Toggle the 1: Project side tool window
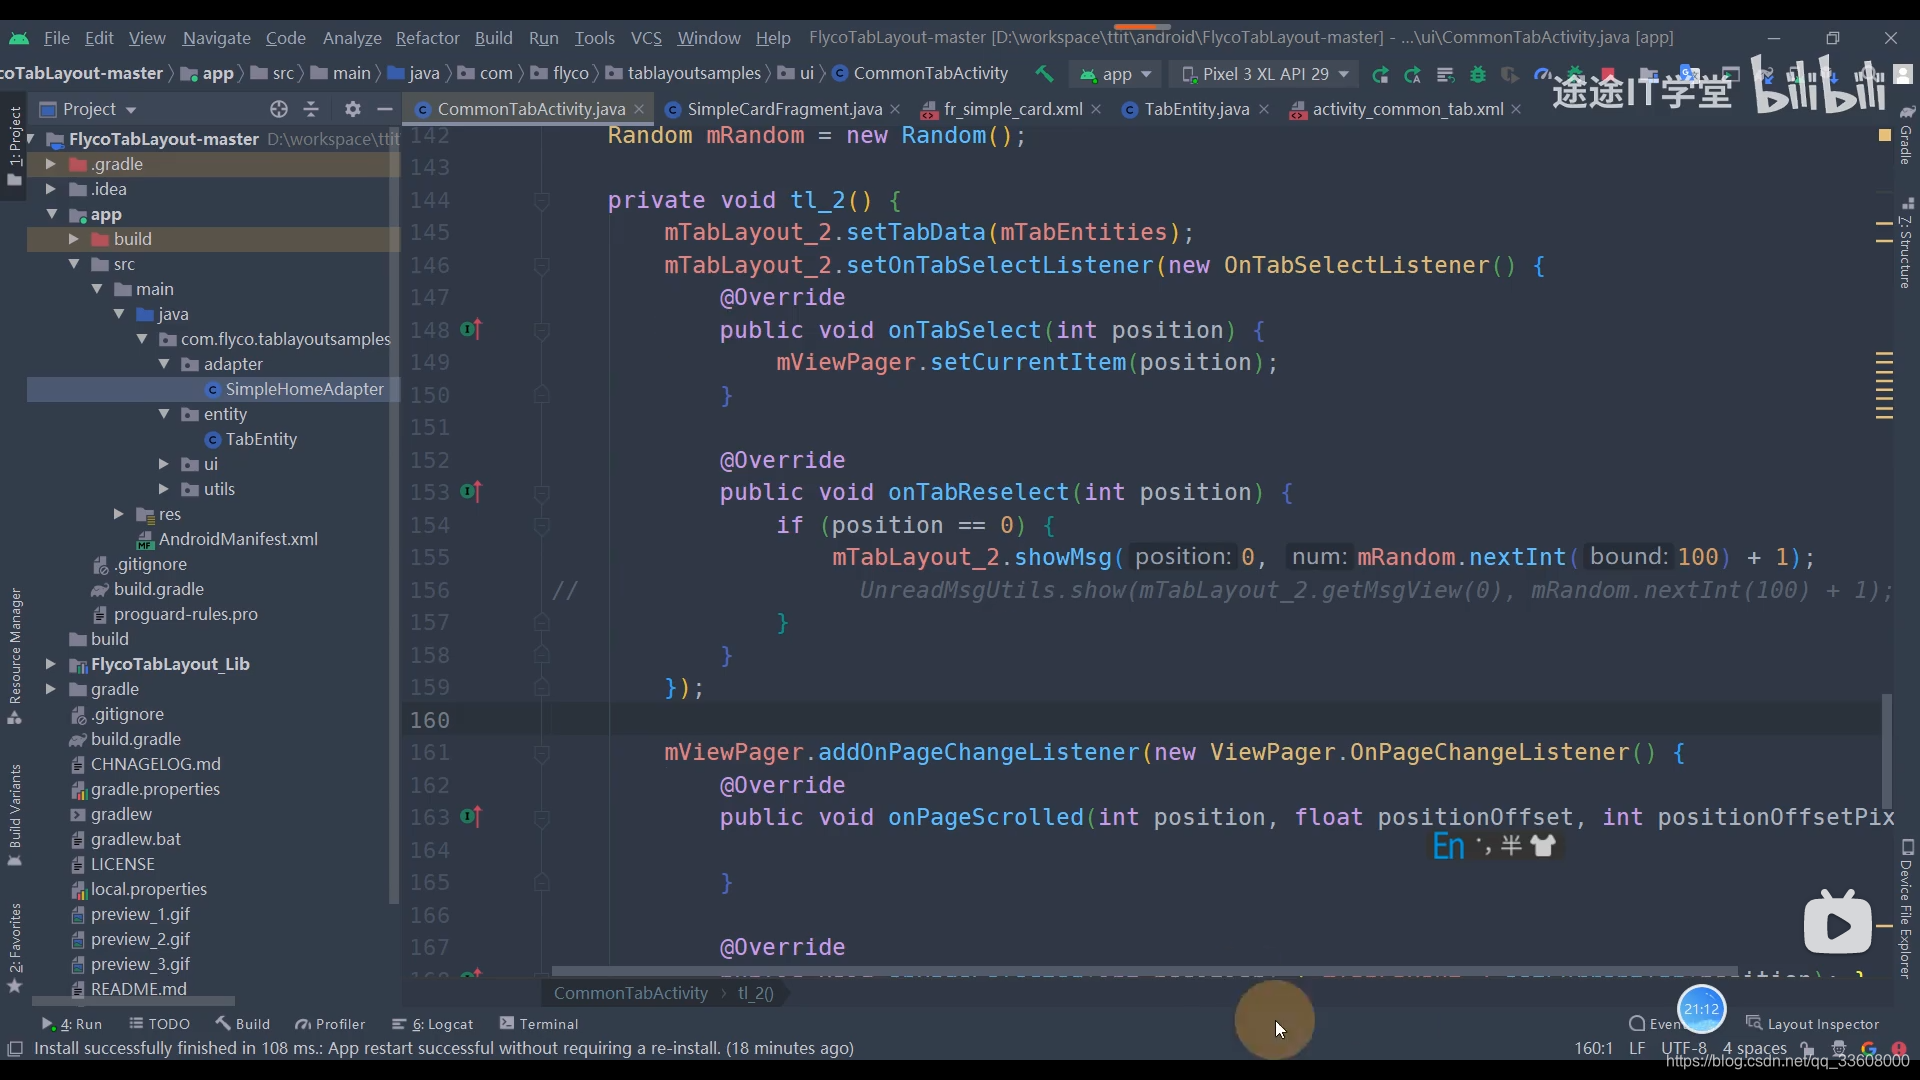 click(x=14, y=145)
